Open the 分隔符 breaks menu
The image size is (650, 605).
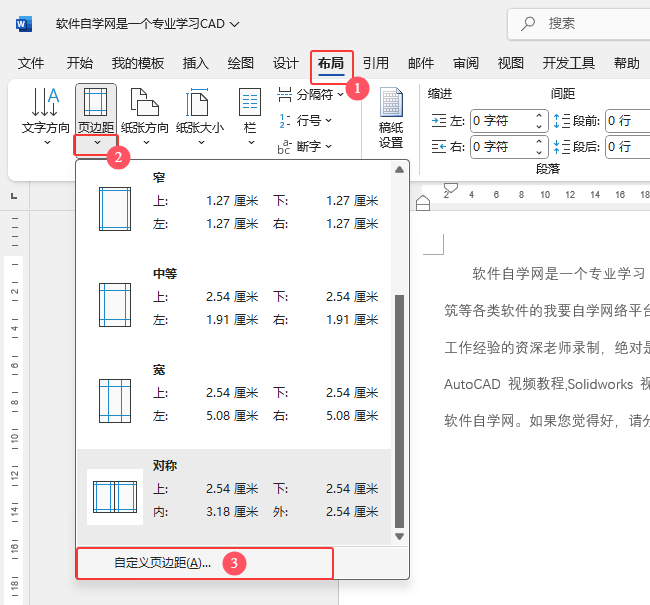pyautogui.click(x=310, y=95)
